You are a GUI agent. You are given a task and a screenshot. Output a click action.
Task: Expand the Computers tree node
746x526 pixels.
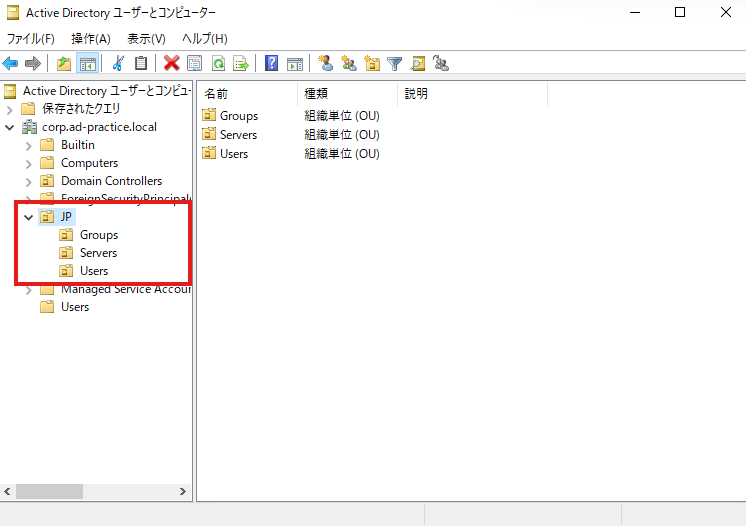29,164
